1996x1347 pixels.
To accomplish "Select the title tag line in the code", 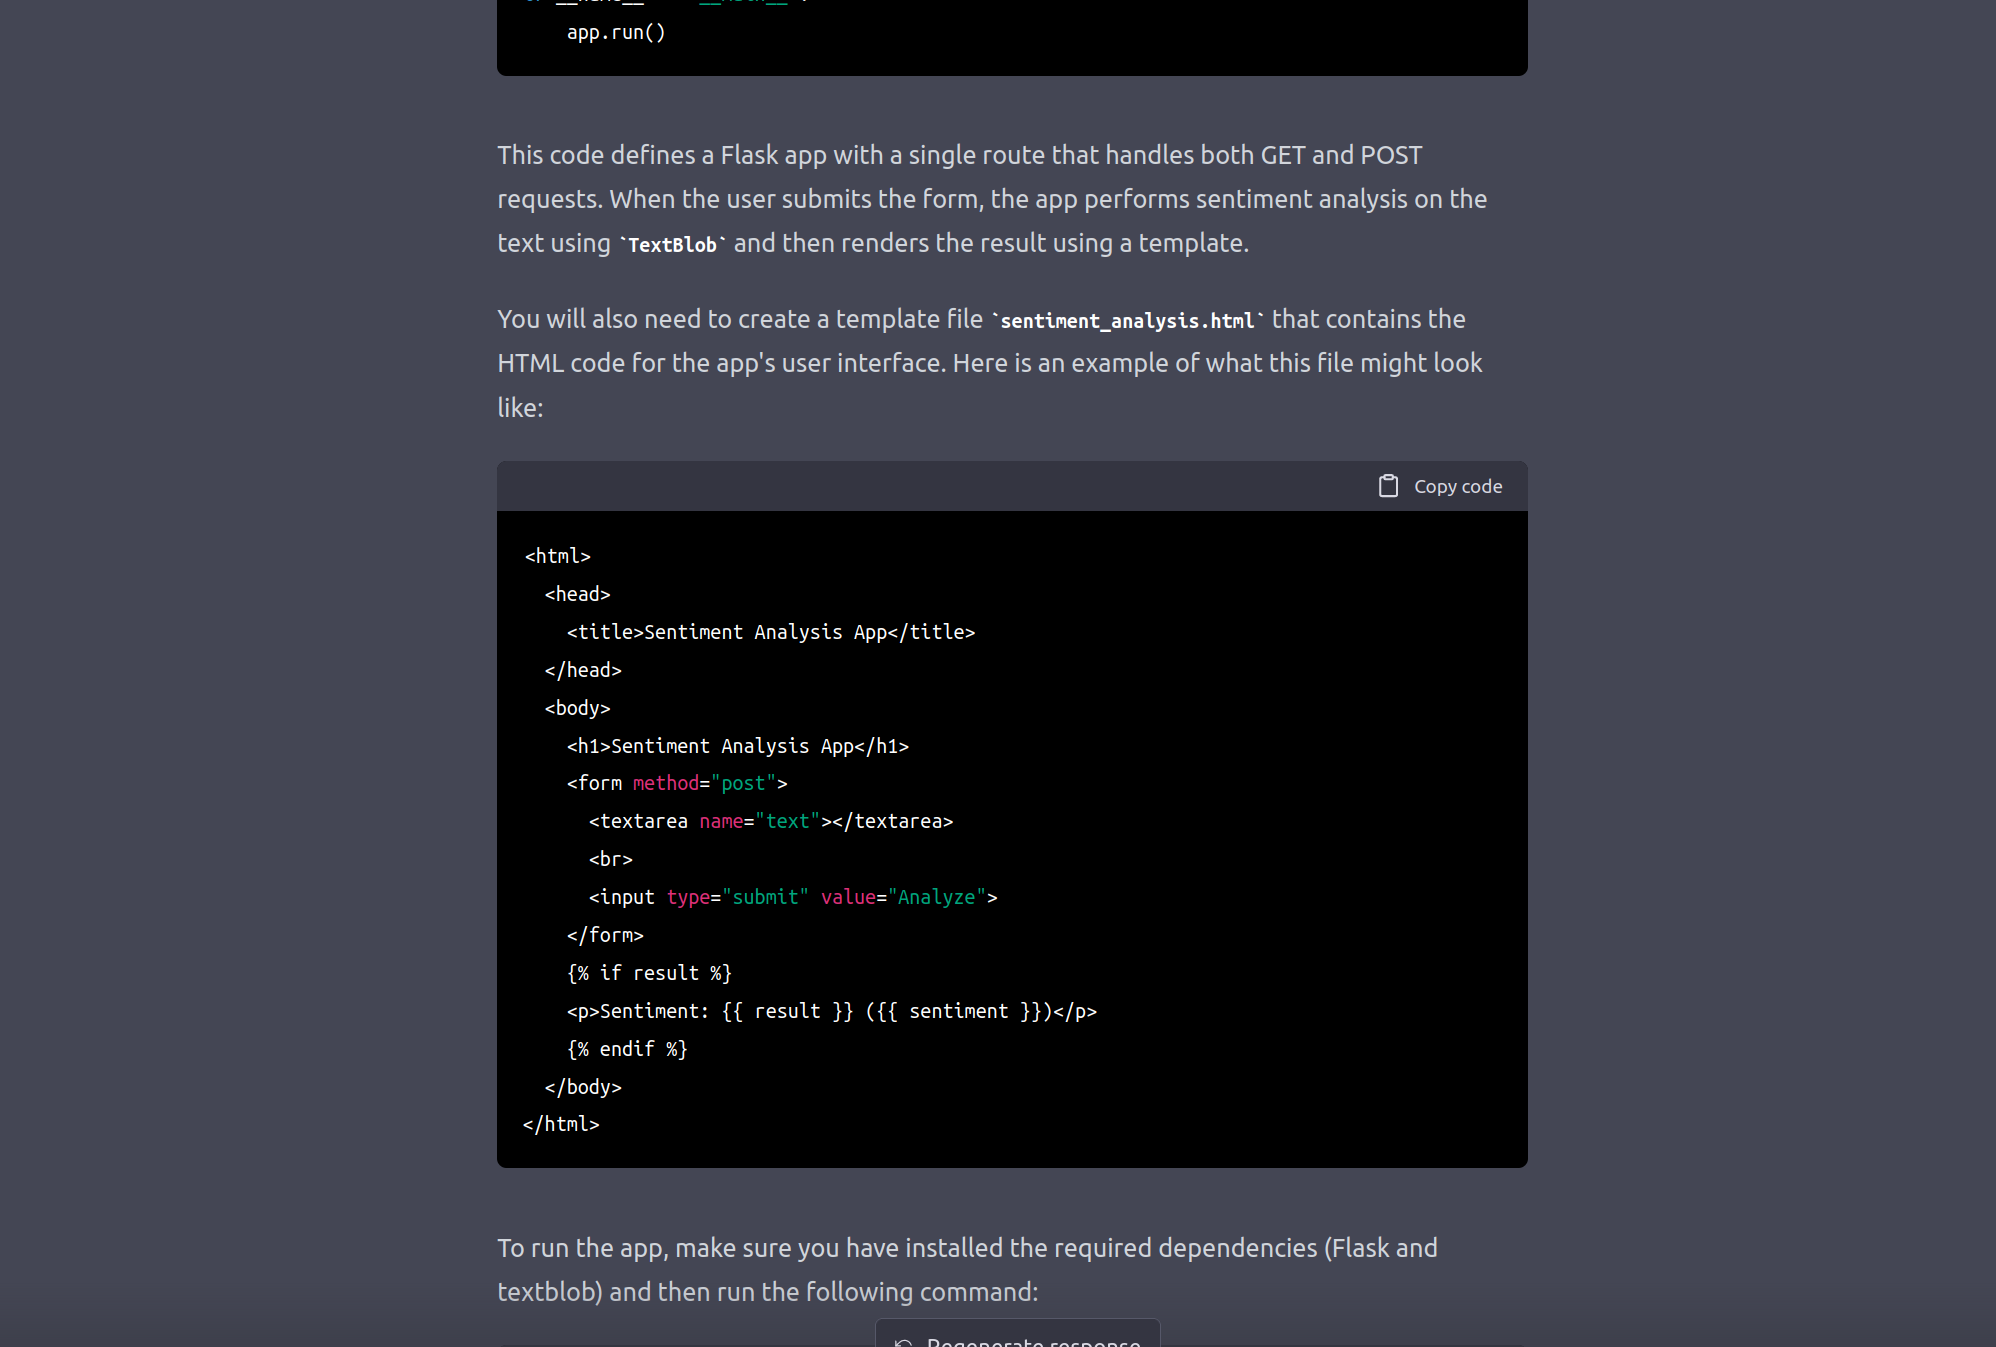I will click(770, 631).
